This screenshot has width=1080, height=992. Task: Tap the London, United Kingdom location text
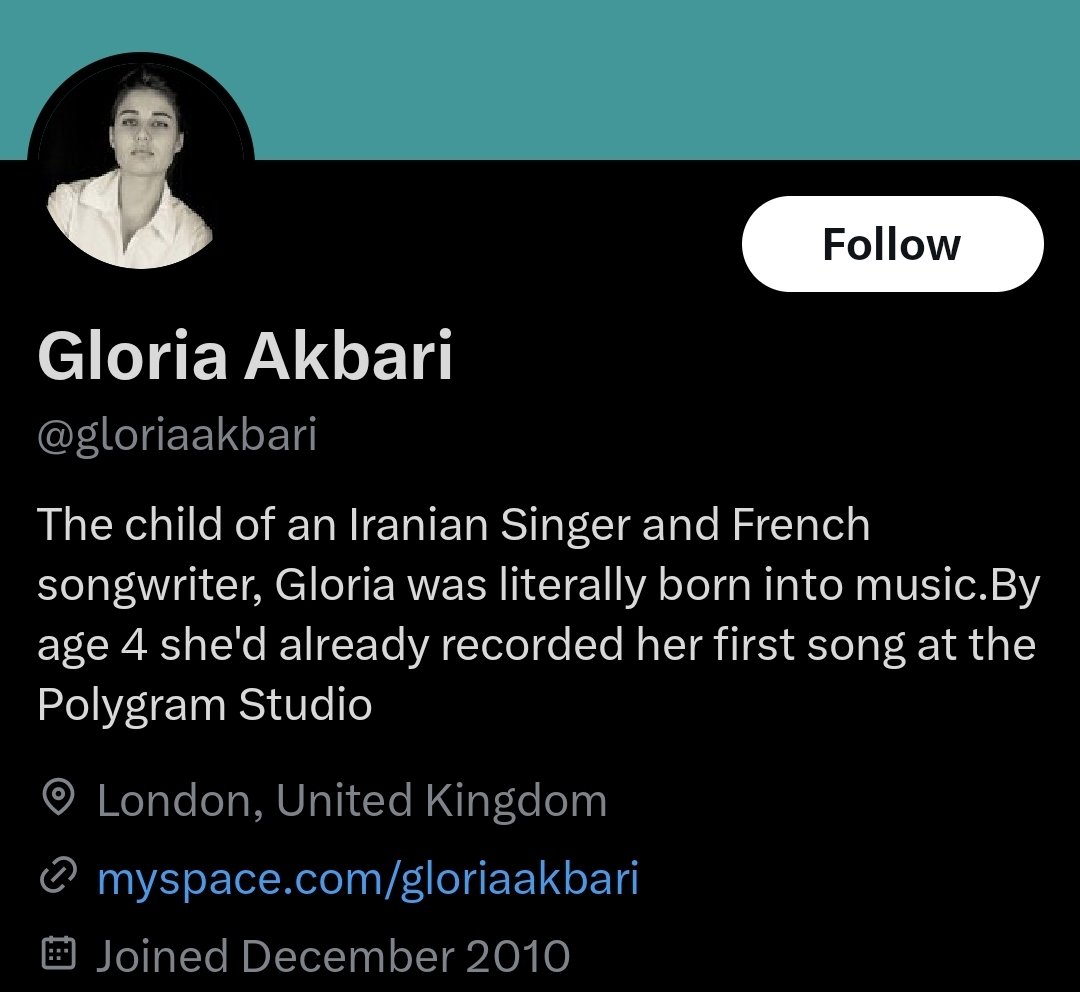[x=351, y=801]
